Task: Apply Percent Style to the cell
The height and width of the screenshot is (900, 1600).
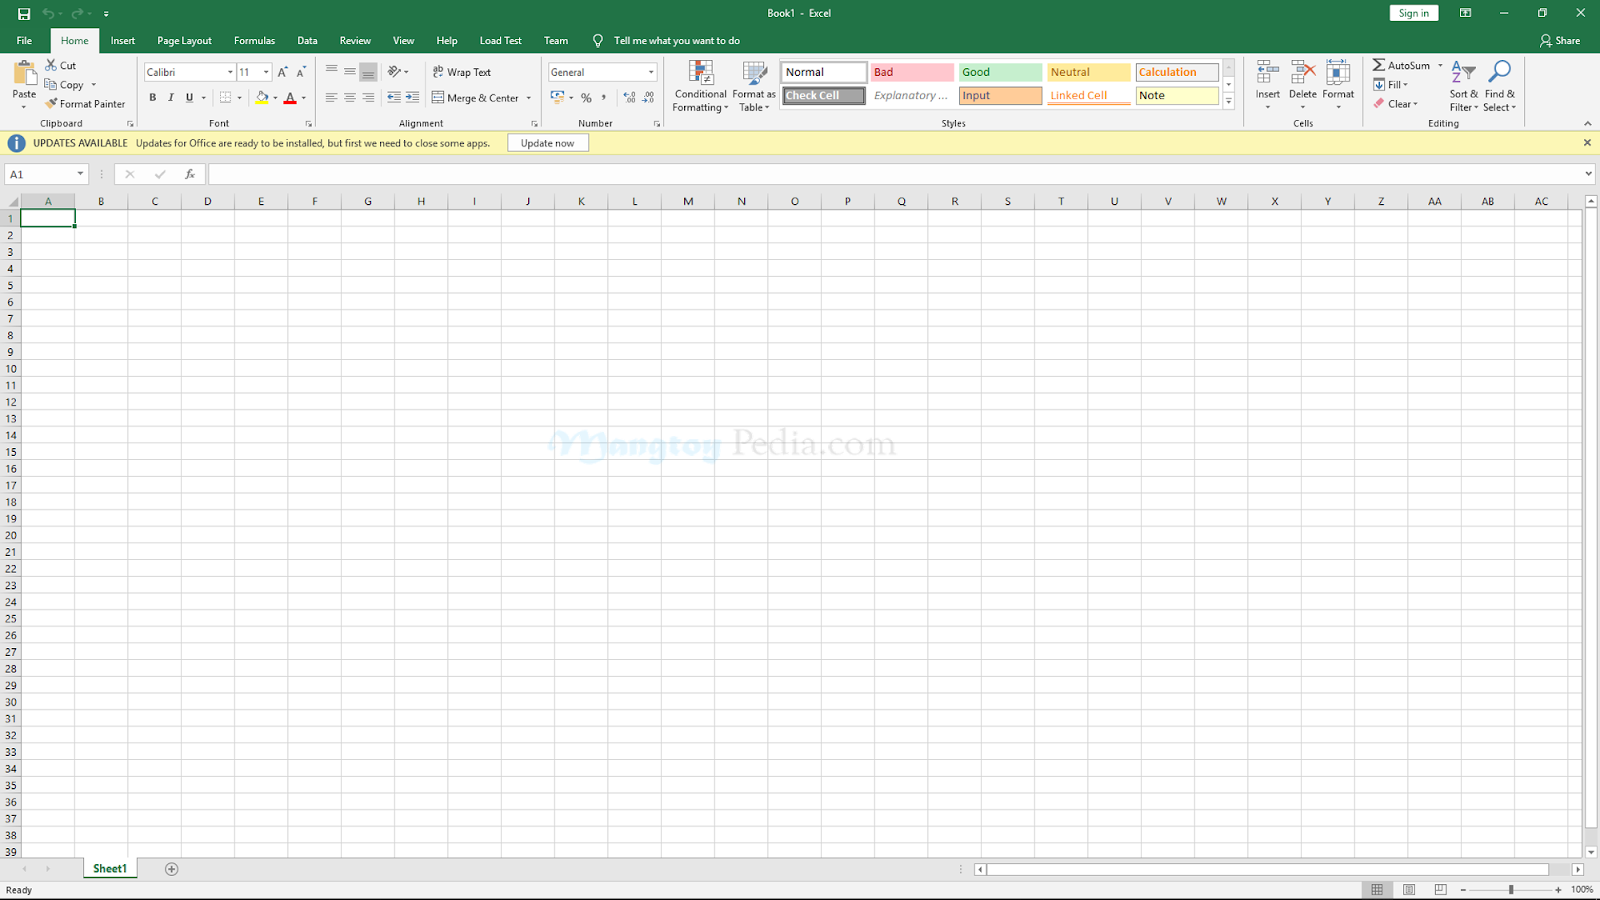Action: 586,97
